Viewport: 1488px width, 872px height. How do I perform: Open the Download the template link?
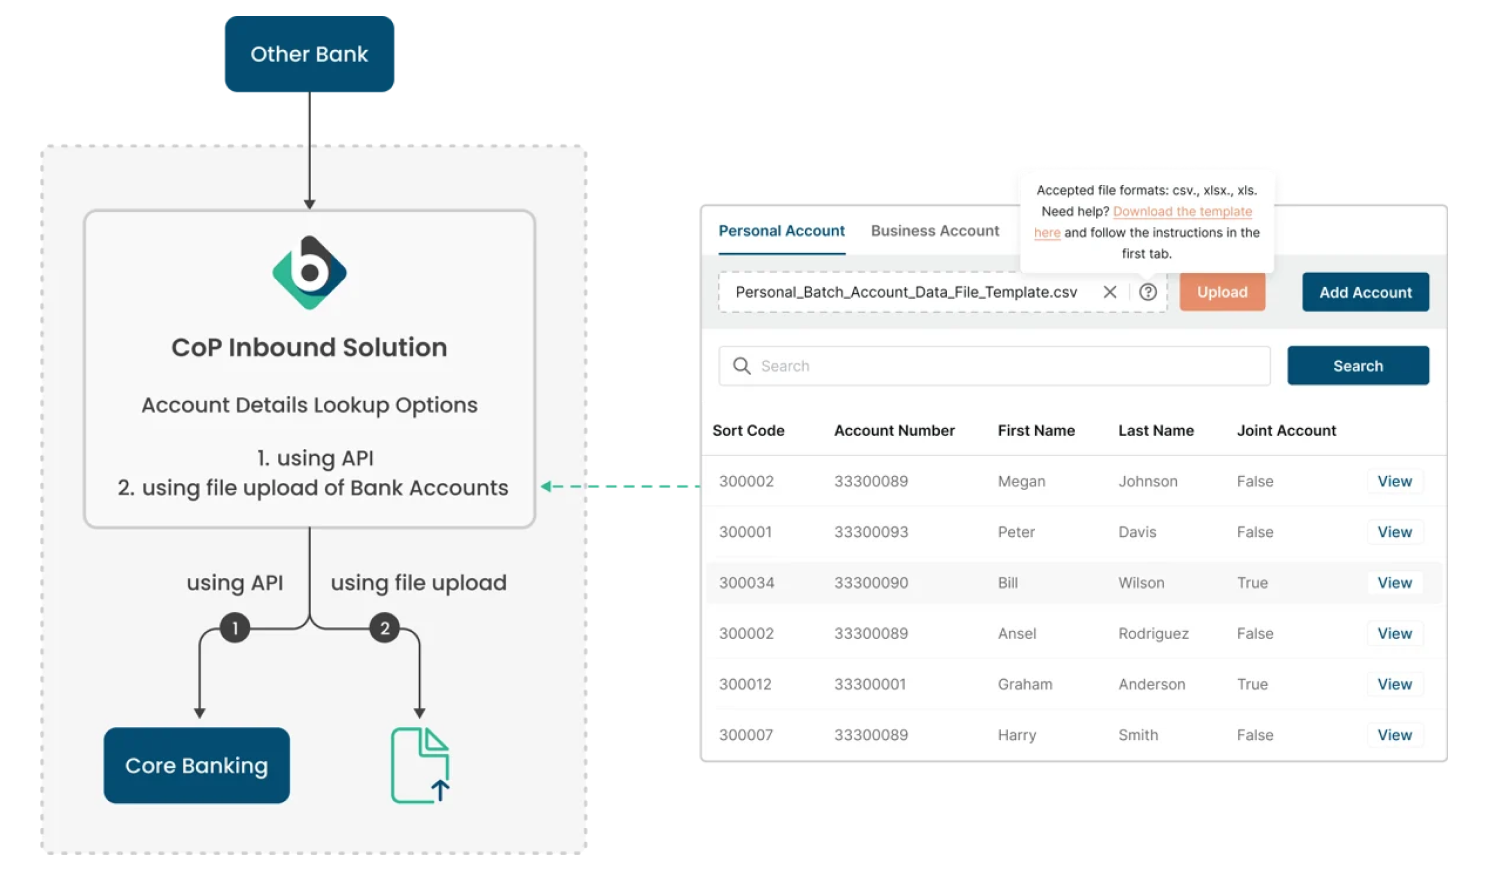[1182, 212]
